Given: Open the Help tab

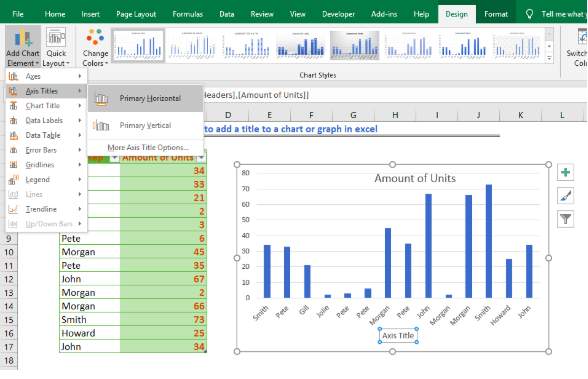Looking at the screenshot, I should click(x=421, y=14).
